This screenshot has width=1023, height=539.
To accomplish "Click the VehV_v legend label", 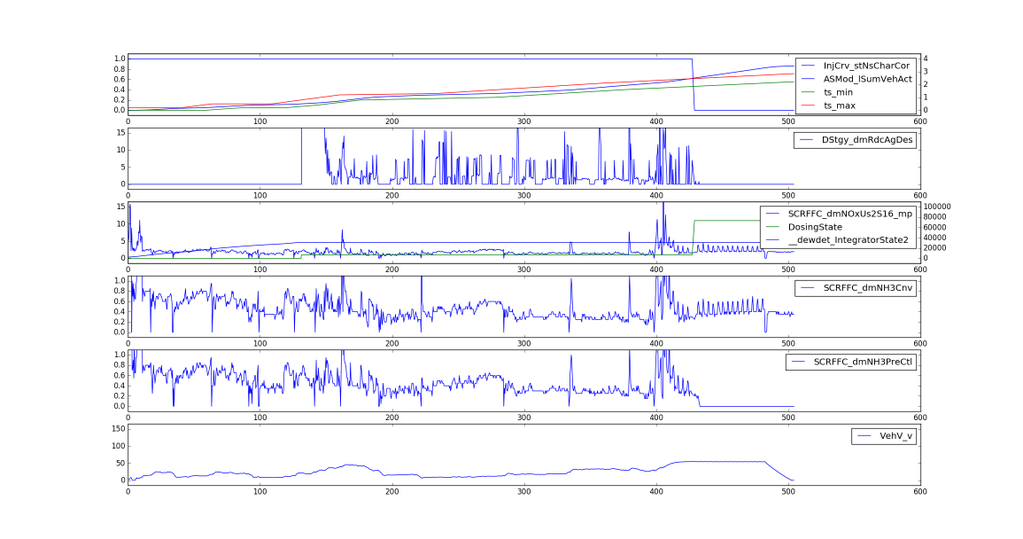I will pyautogui.click(x=896, y=436).
